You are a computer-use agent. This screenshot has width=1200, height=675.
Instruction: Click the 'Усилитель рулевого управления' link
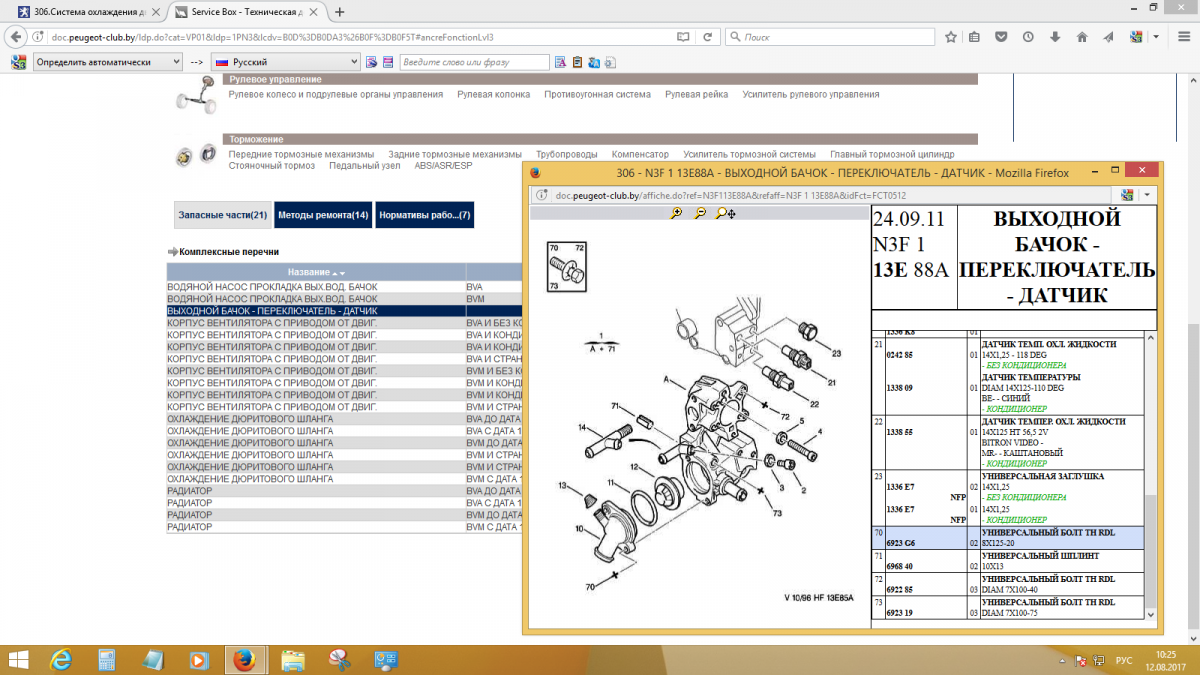click(x=809, y=93)
